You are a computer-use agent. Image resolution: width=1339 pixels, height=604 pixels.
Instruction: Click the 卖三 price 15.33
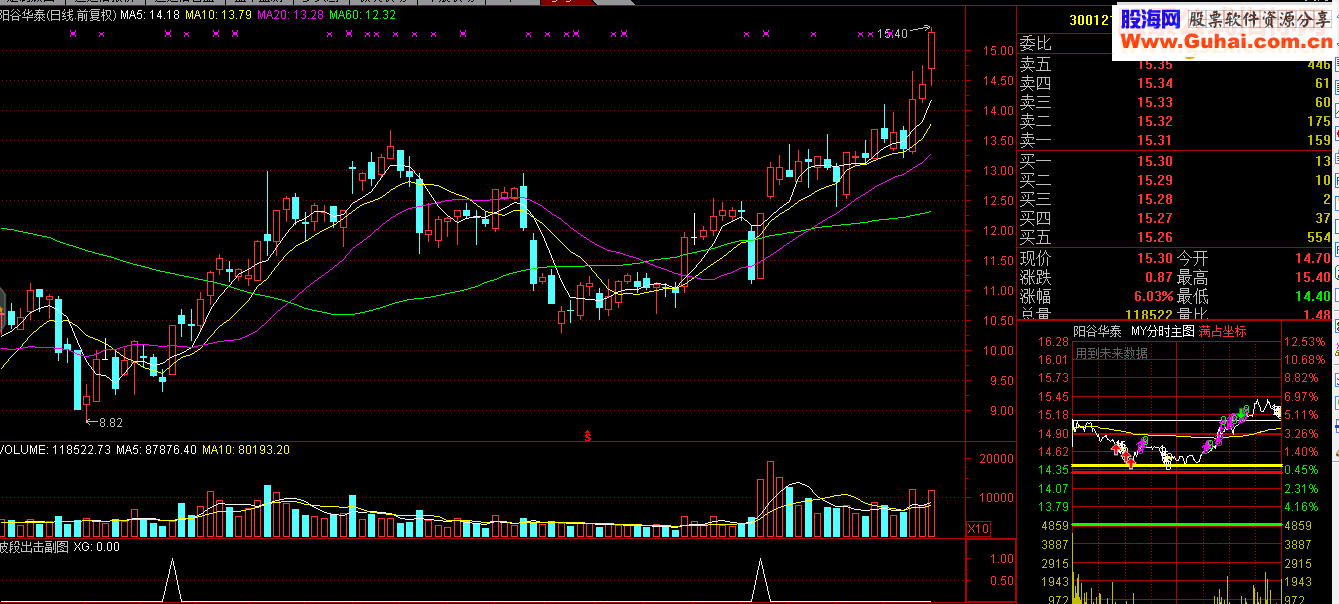point(1155,102)
